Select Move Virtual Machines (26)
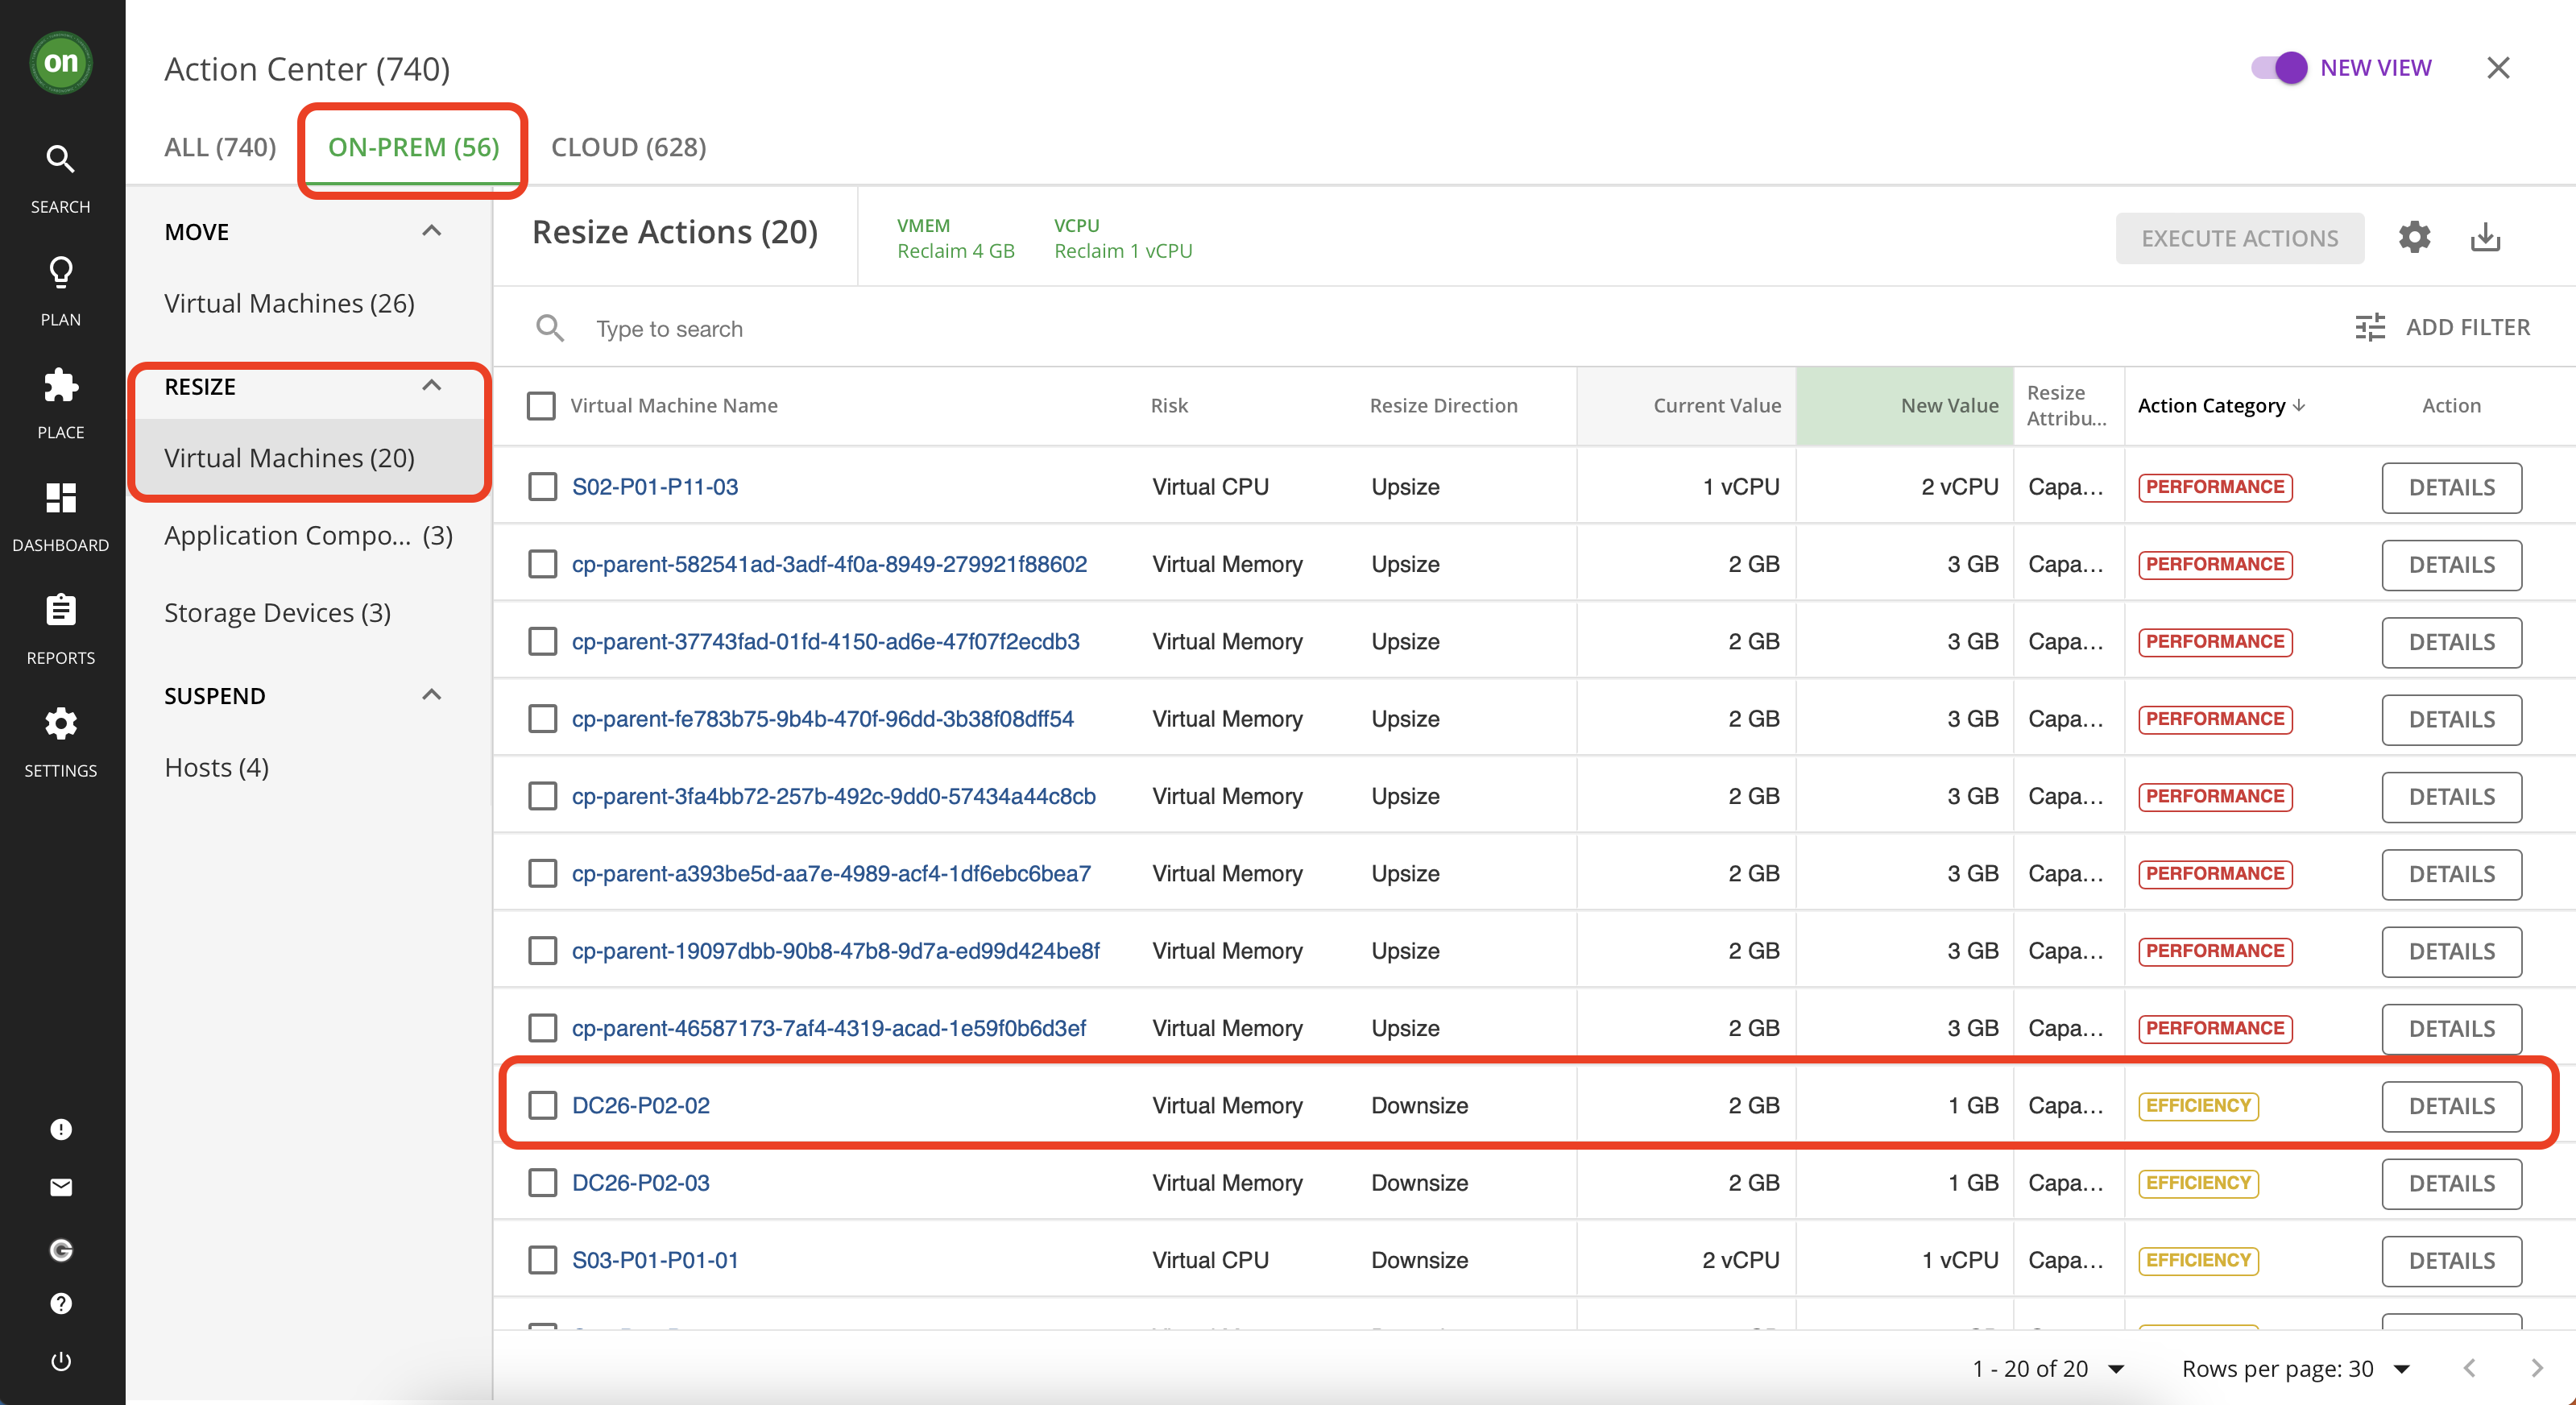The image size is (2576, 1405). (x=289, y=303)
